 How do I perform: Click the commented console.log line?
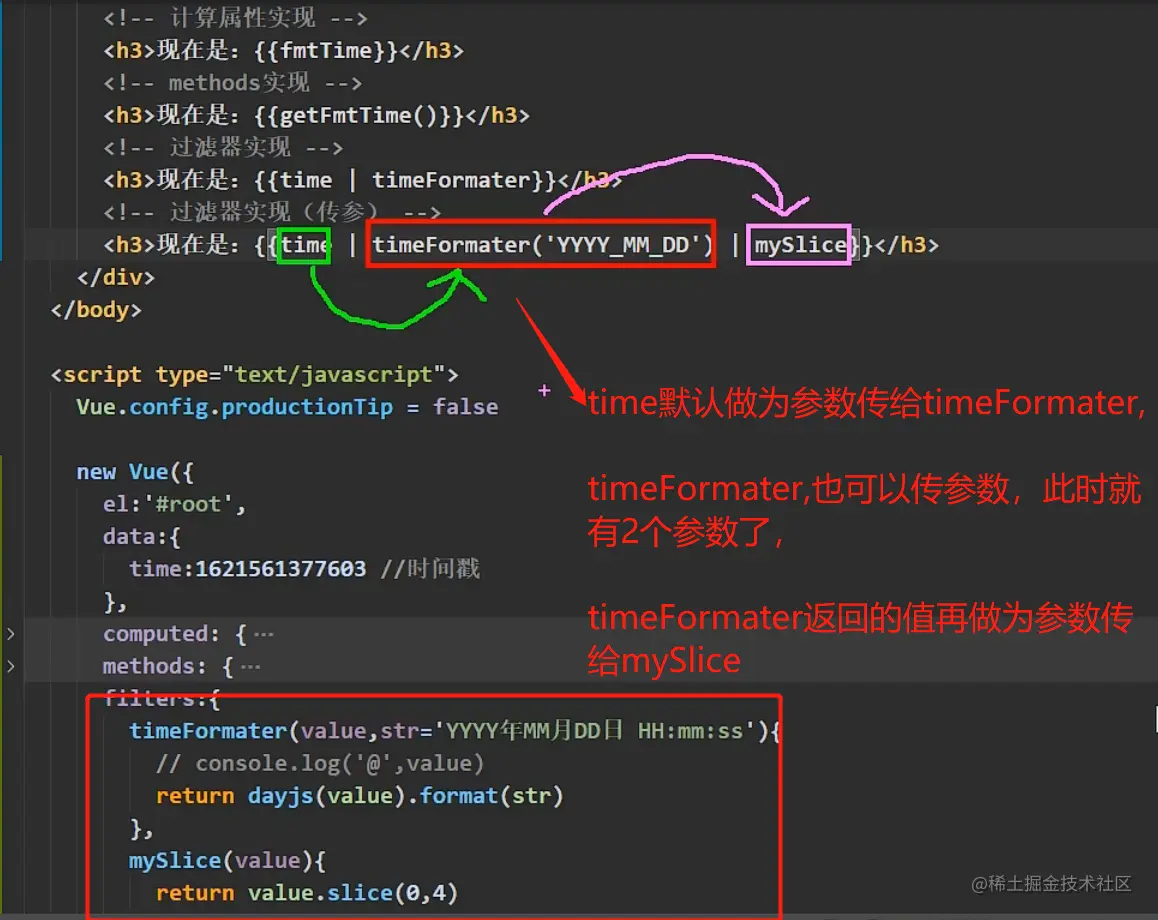point(320,763)
